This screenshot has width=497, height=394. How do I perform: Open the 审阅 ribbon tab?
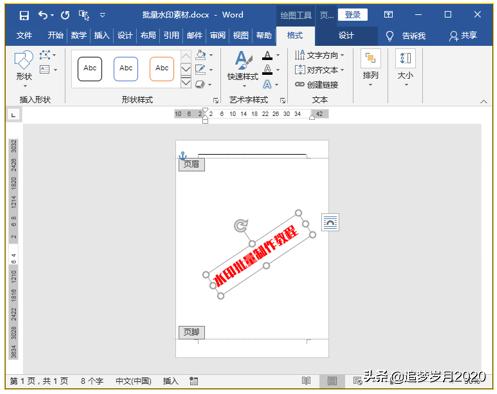tap(218, 35)
